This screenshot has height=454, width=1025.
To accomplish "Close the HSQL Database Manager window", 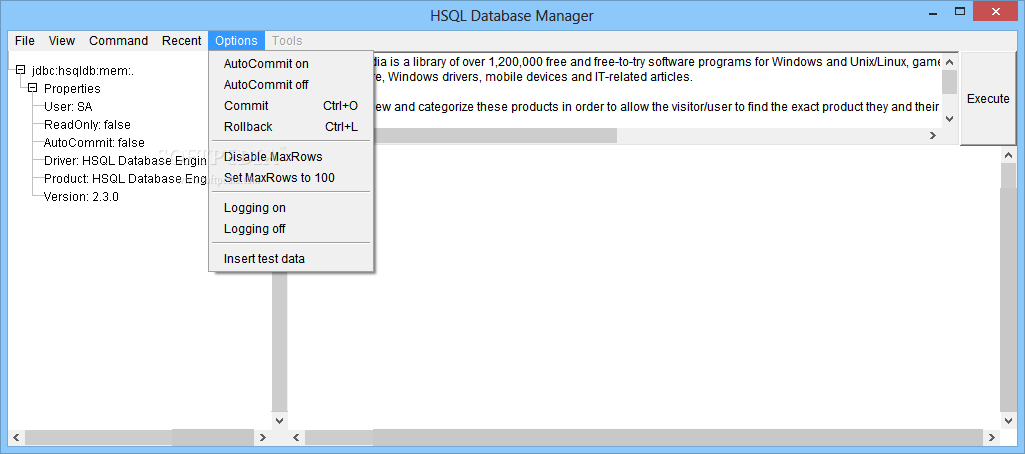I will (997, 11).
